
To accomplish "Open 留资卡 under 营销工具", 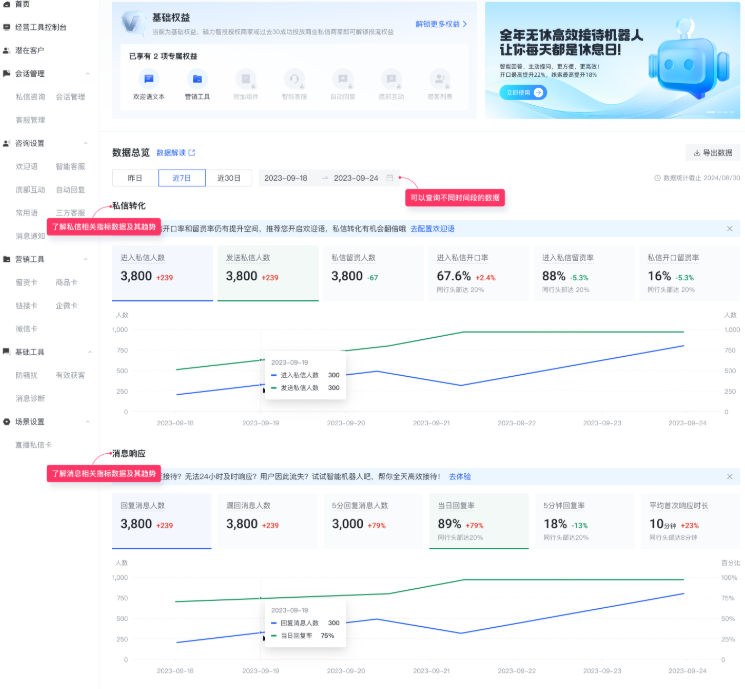I will coord(27,282).
